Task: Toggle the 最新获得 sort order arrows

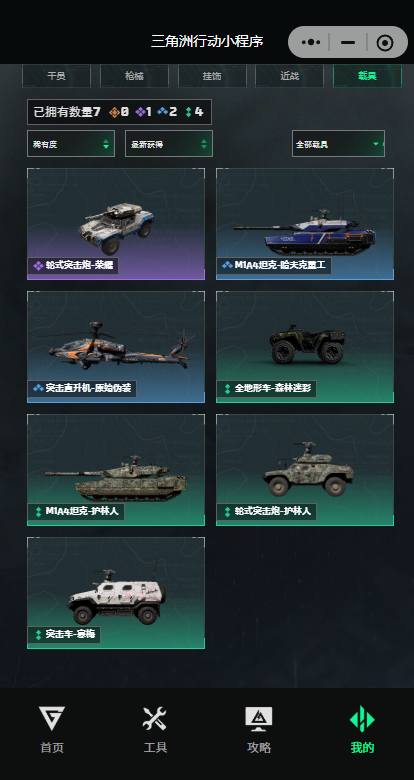Action: [x=204, y=144]
